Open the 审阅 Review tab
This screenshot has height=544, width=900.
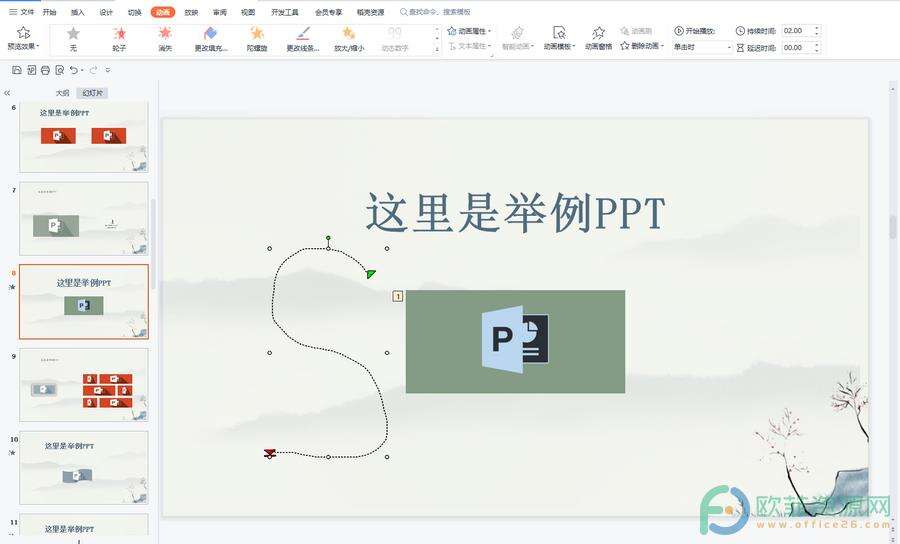pyautogui.click(x=220, y=12)
